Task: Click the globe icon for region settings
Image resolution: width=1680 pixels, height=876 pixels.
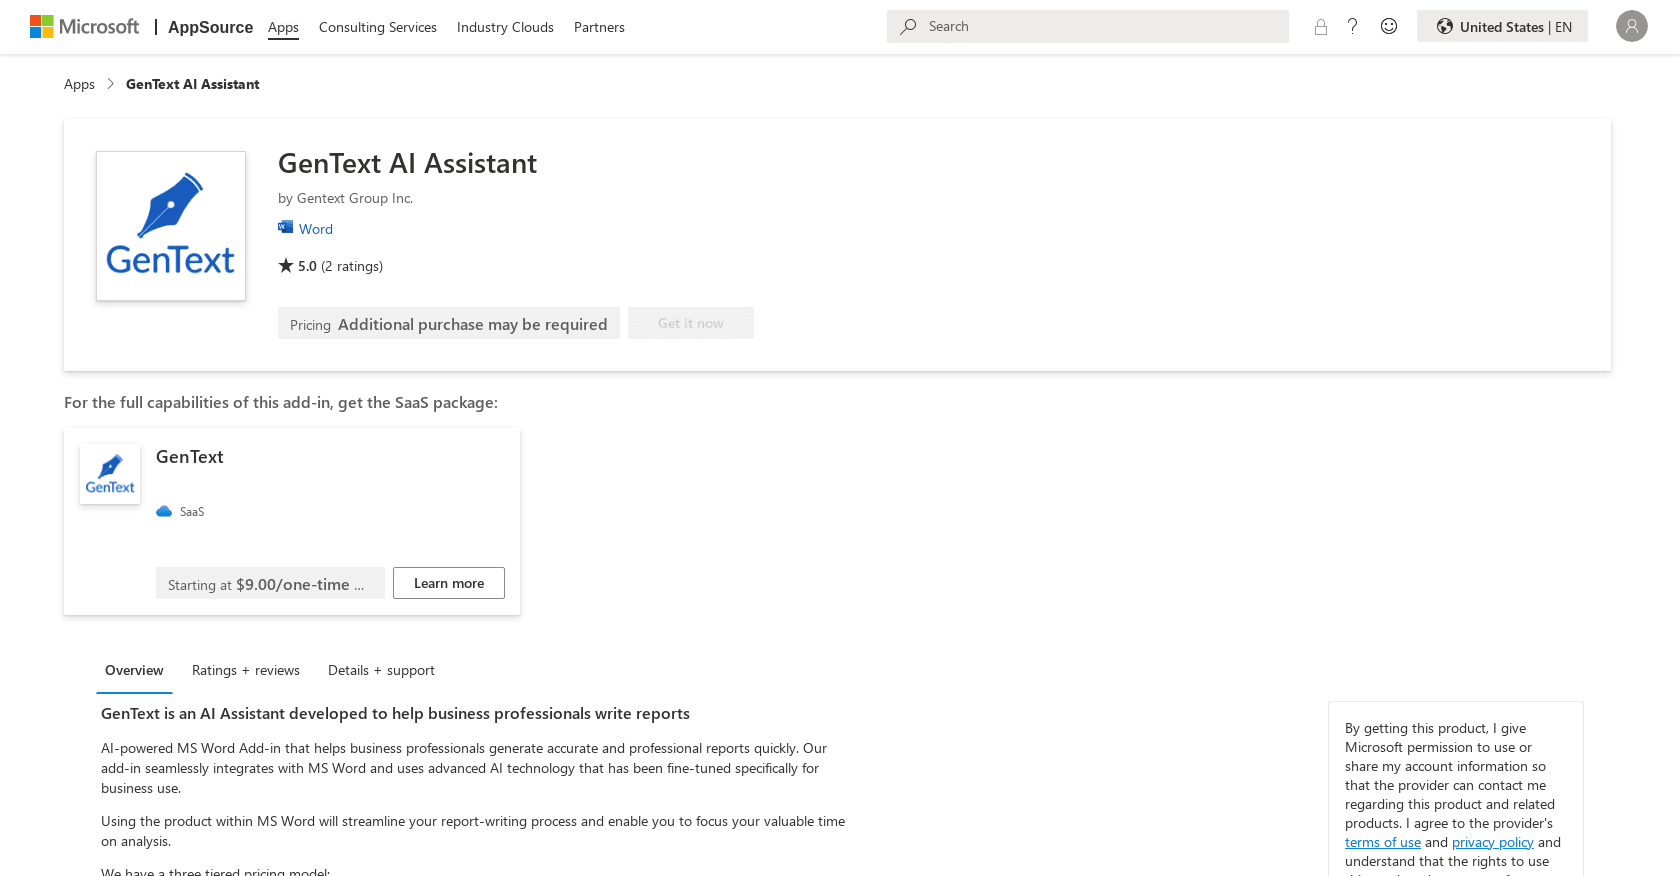Action: point(1444,26)
